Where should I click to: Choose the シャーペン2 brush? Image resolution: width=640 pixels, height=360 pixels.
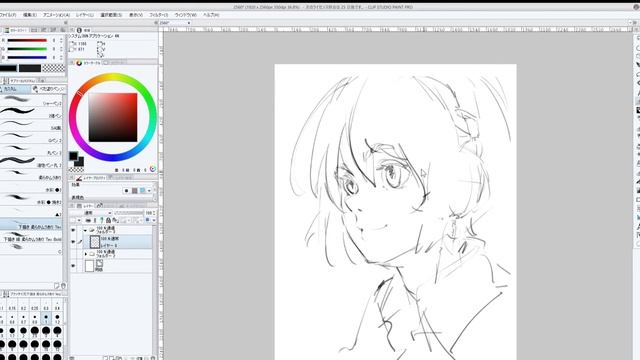31,100
